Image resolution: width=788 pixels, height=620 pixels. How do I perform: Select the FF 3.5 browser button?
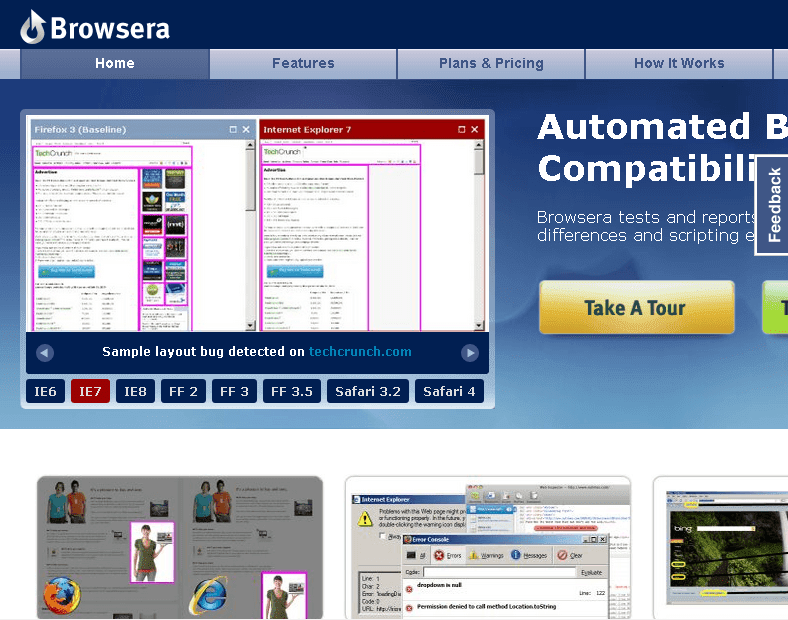[292, 391]
